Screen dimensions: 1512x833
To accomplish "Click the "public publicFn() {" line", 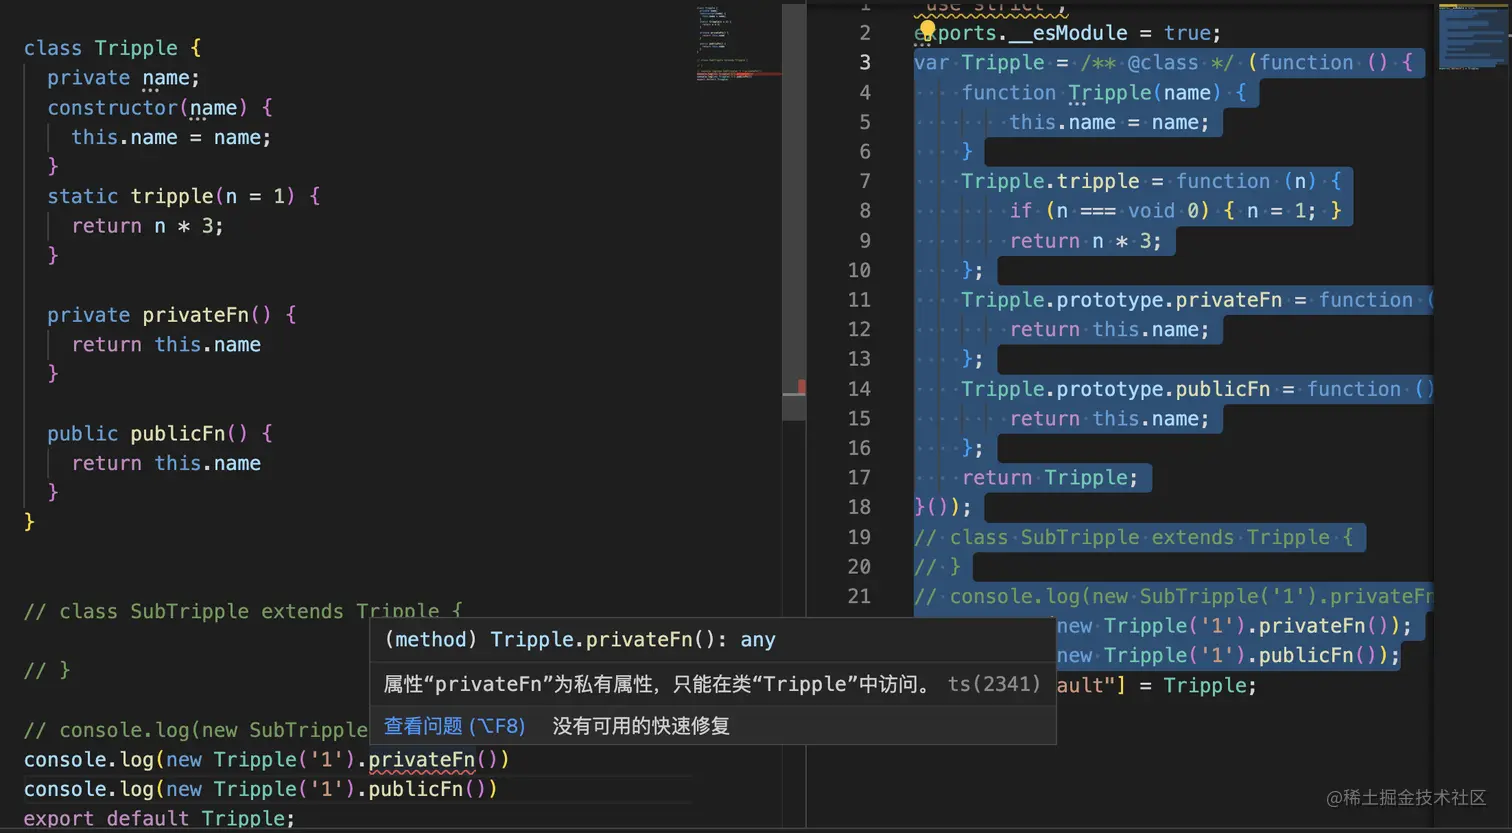I will click(160, 434).
